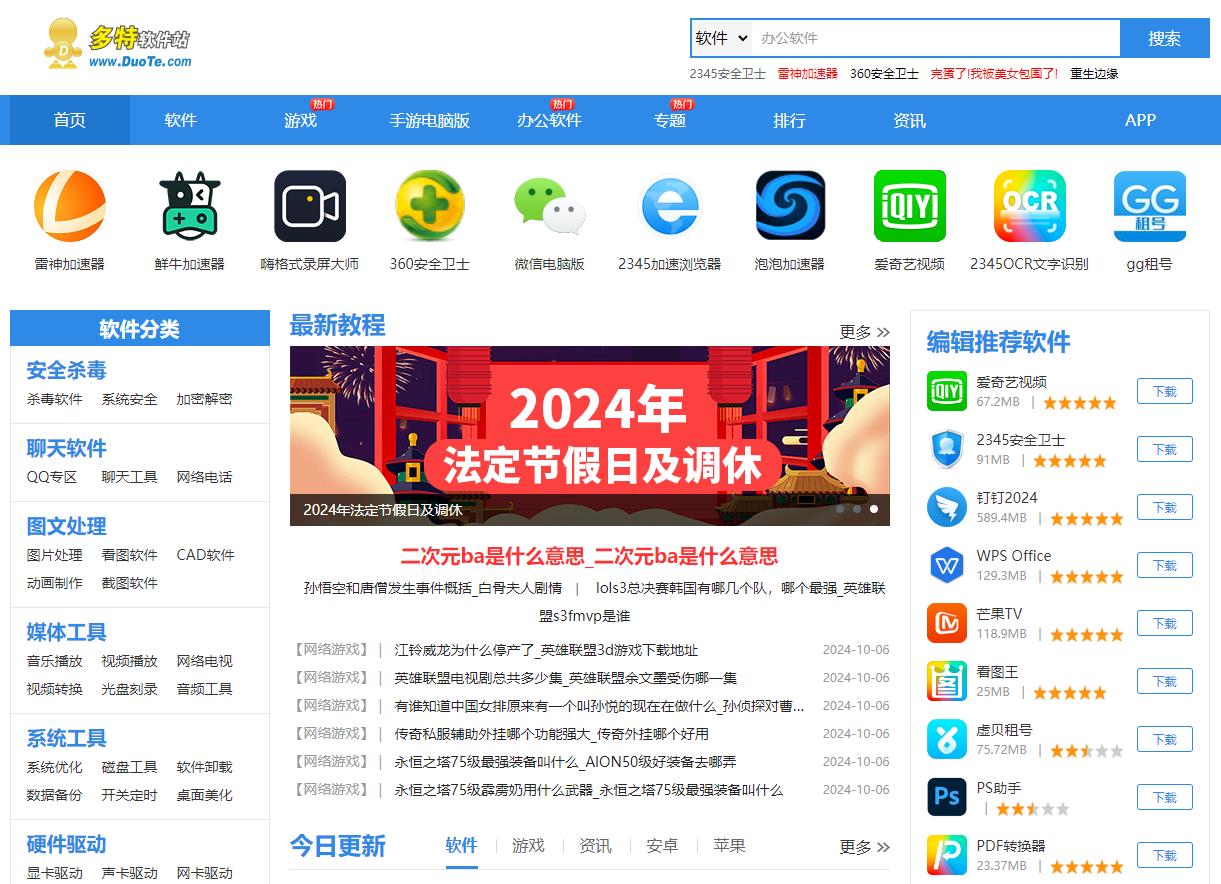Image resolution: width=1221 pixels, height=884 pixels.
Task: Go to 首页 in navigation bar
Action: point(70,120)
